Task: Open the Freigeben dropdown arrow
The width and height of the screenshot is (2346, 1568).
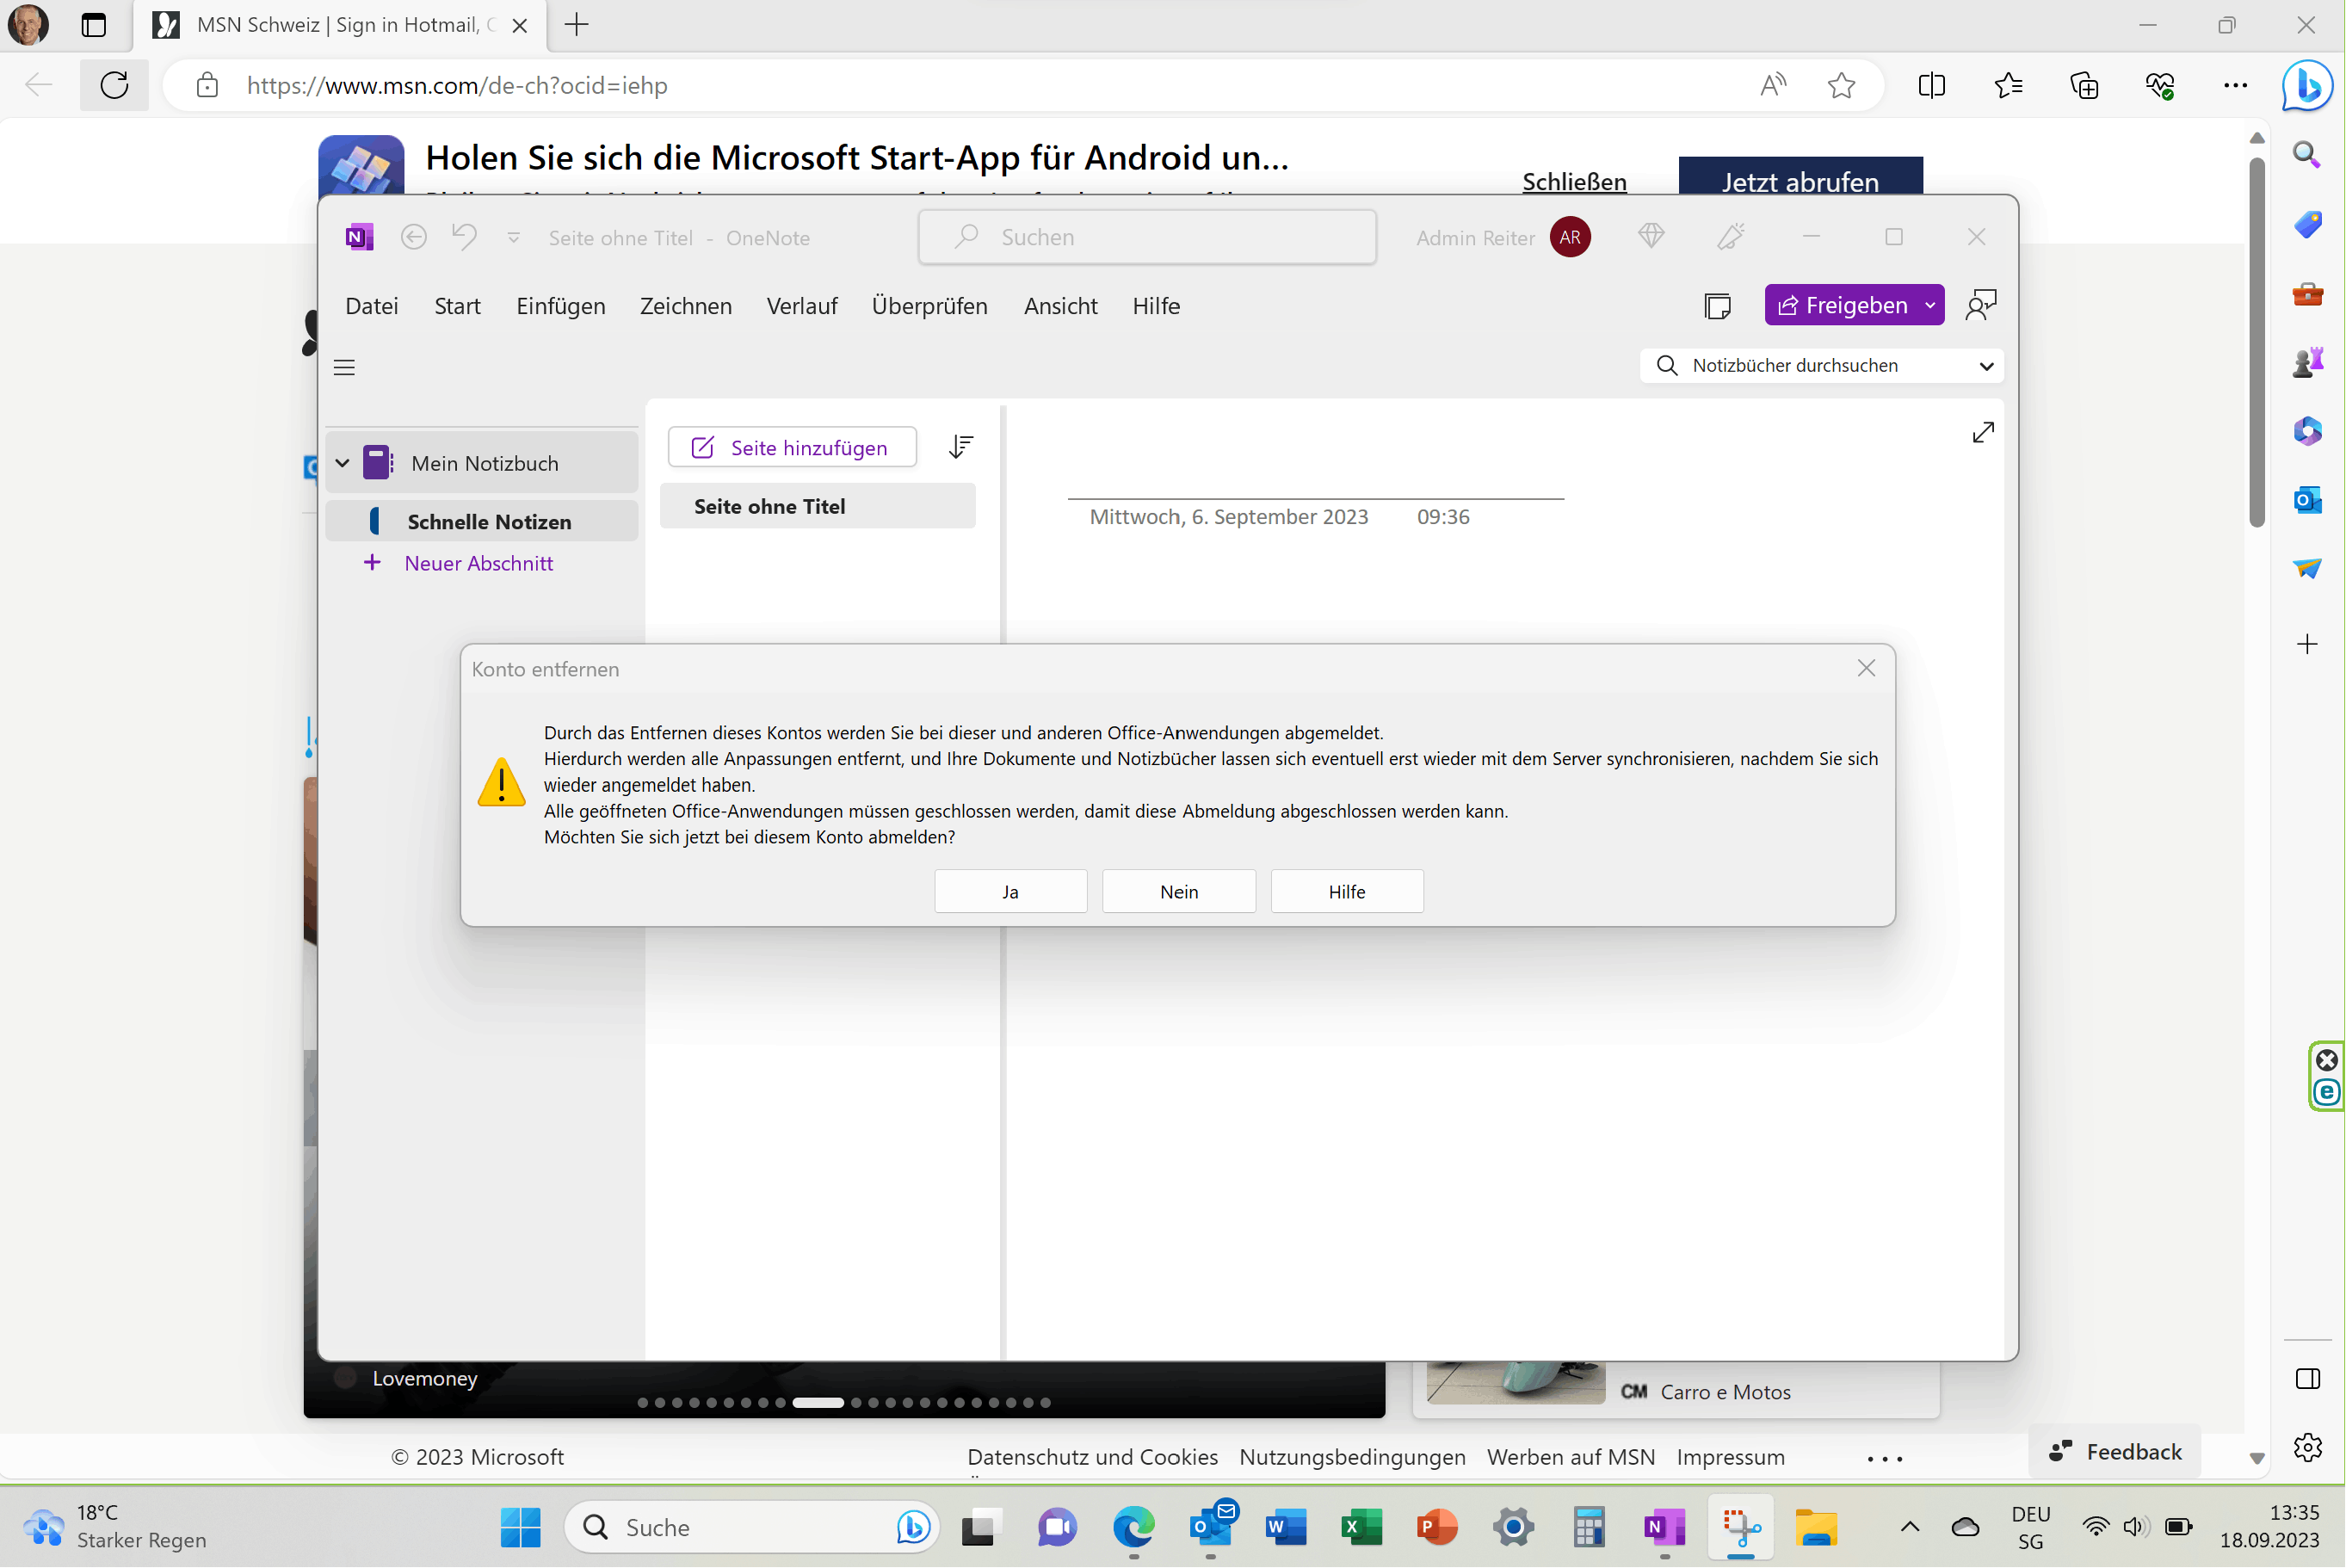Action: (1929, 305)
